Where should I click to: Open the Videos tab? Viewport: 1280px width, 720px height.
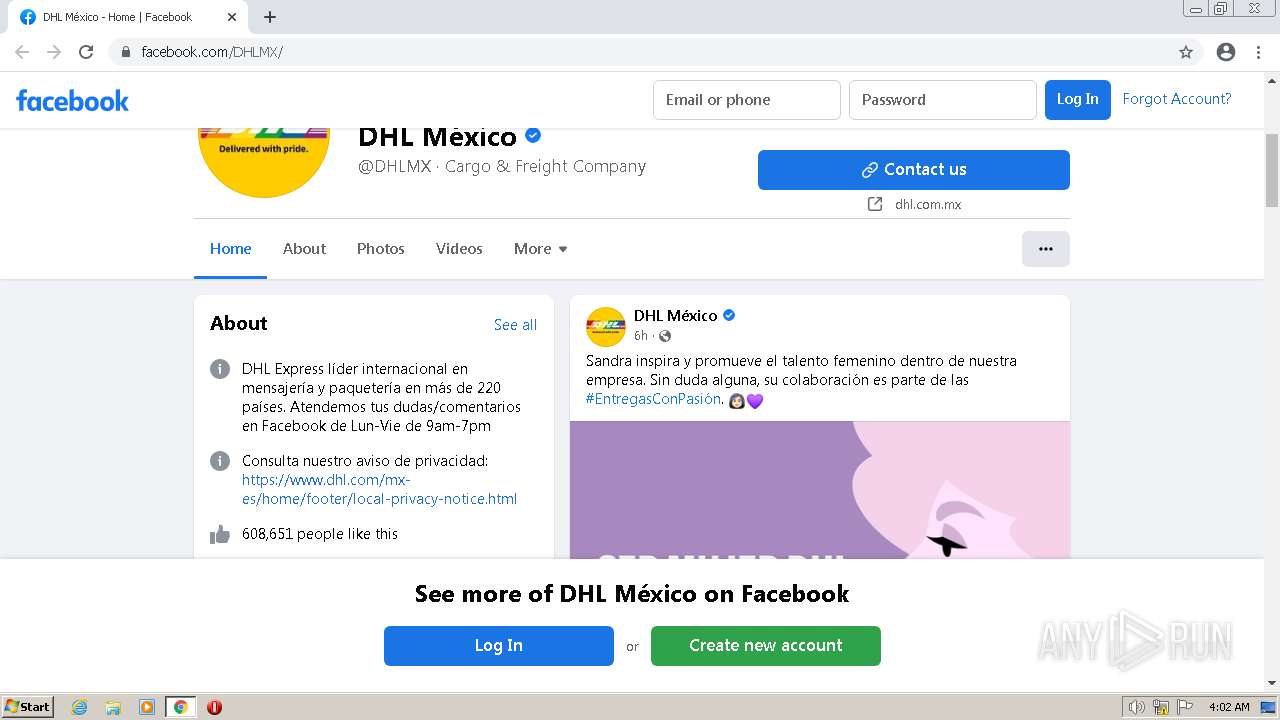pos(459,249)
